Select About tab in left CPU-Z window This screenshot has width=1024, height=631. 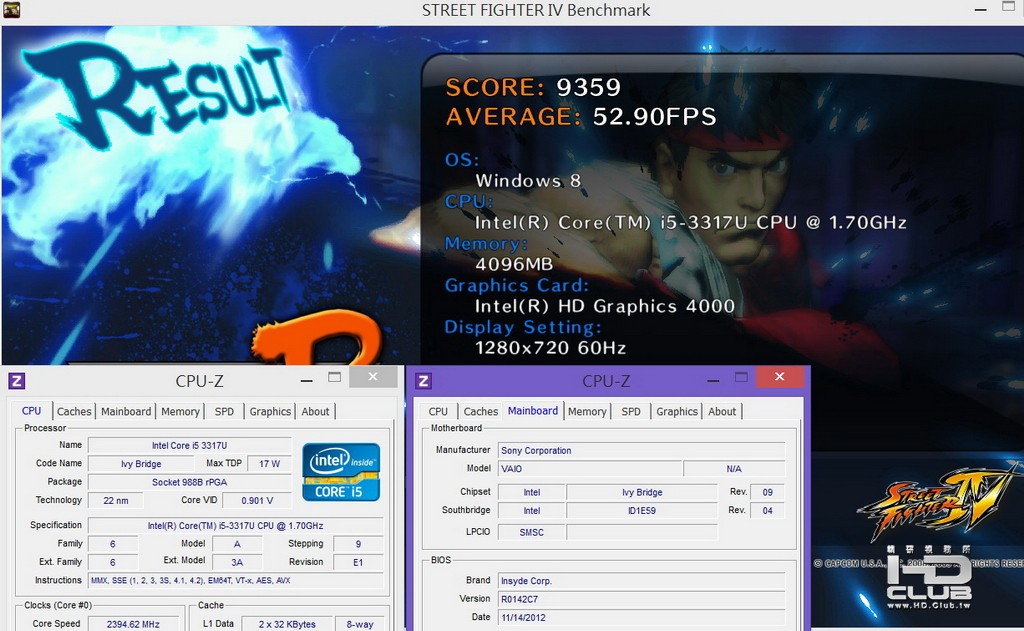pos(315,412)
